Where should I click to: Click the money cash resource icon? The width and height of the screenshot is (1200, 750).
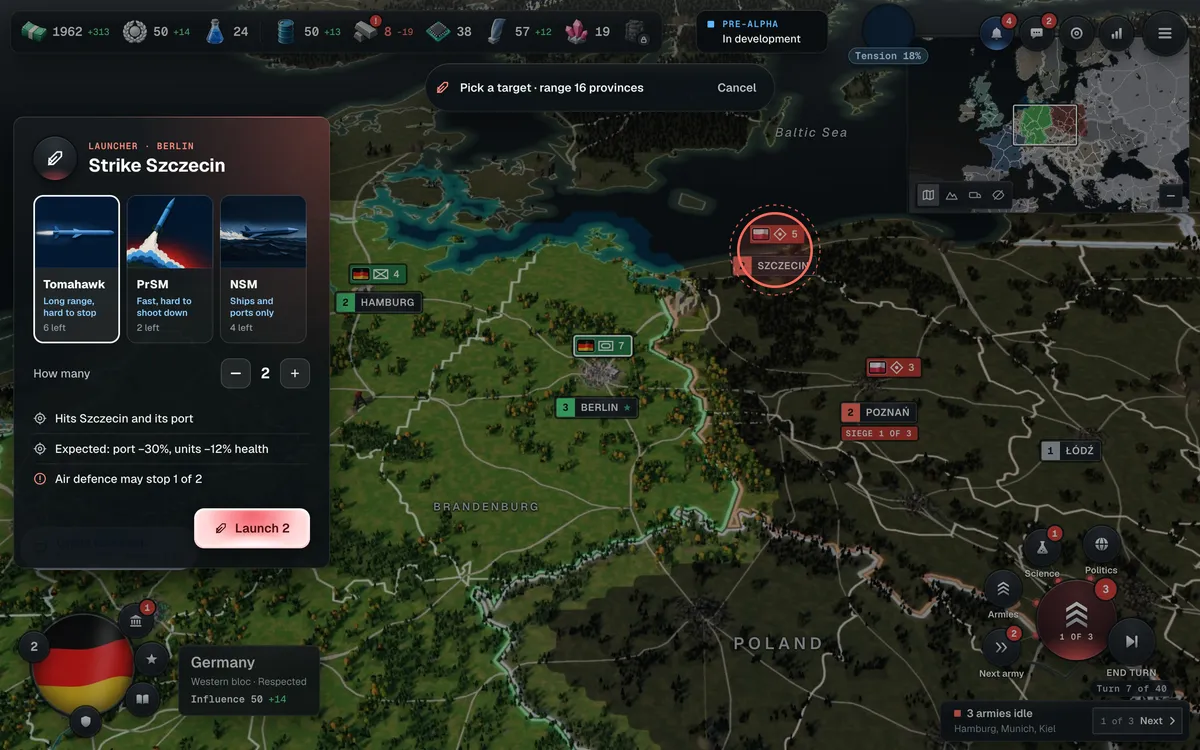pos(35,32)
